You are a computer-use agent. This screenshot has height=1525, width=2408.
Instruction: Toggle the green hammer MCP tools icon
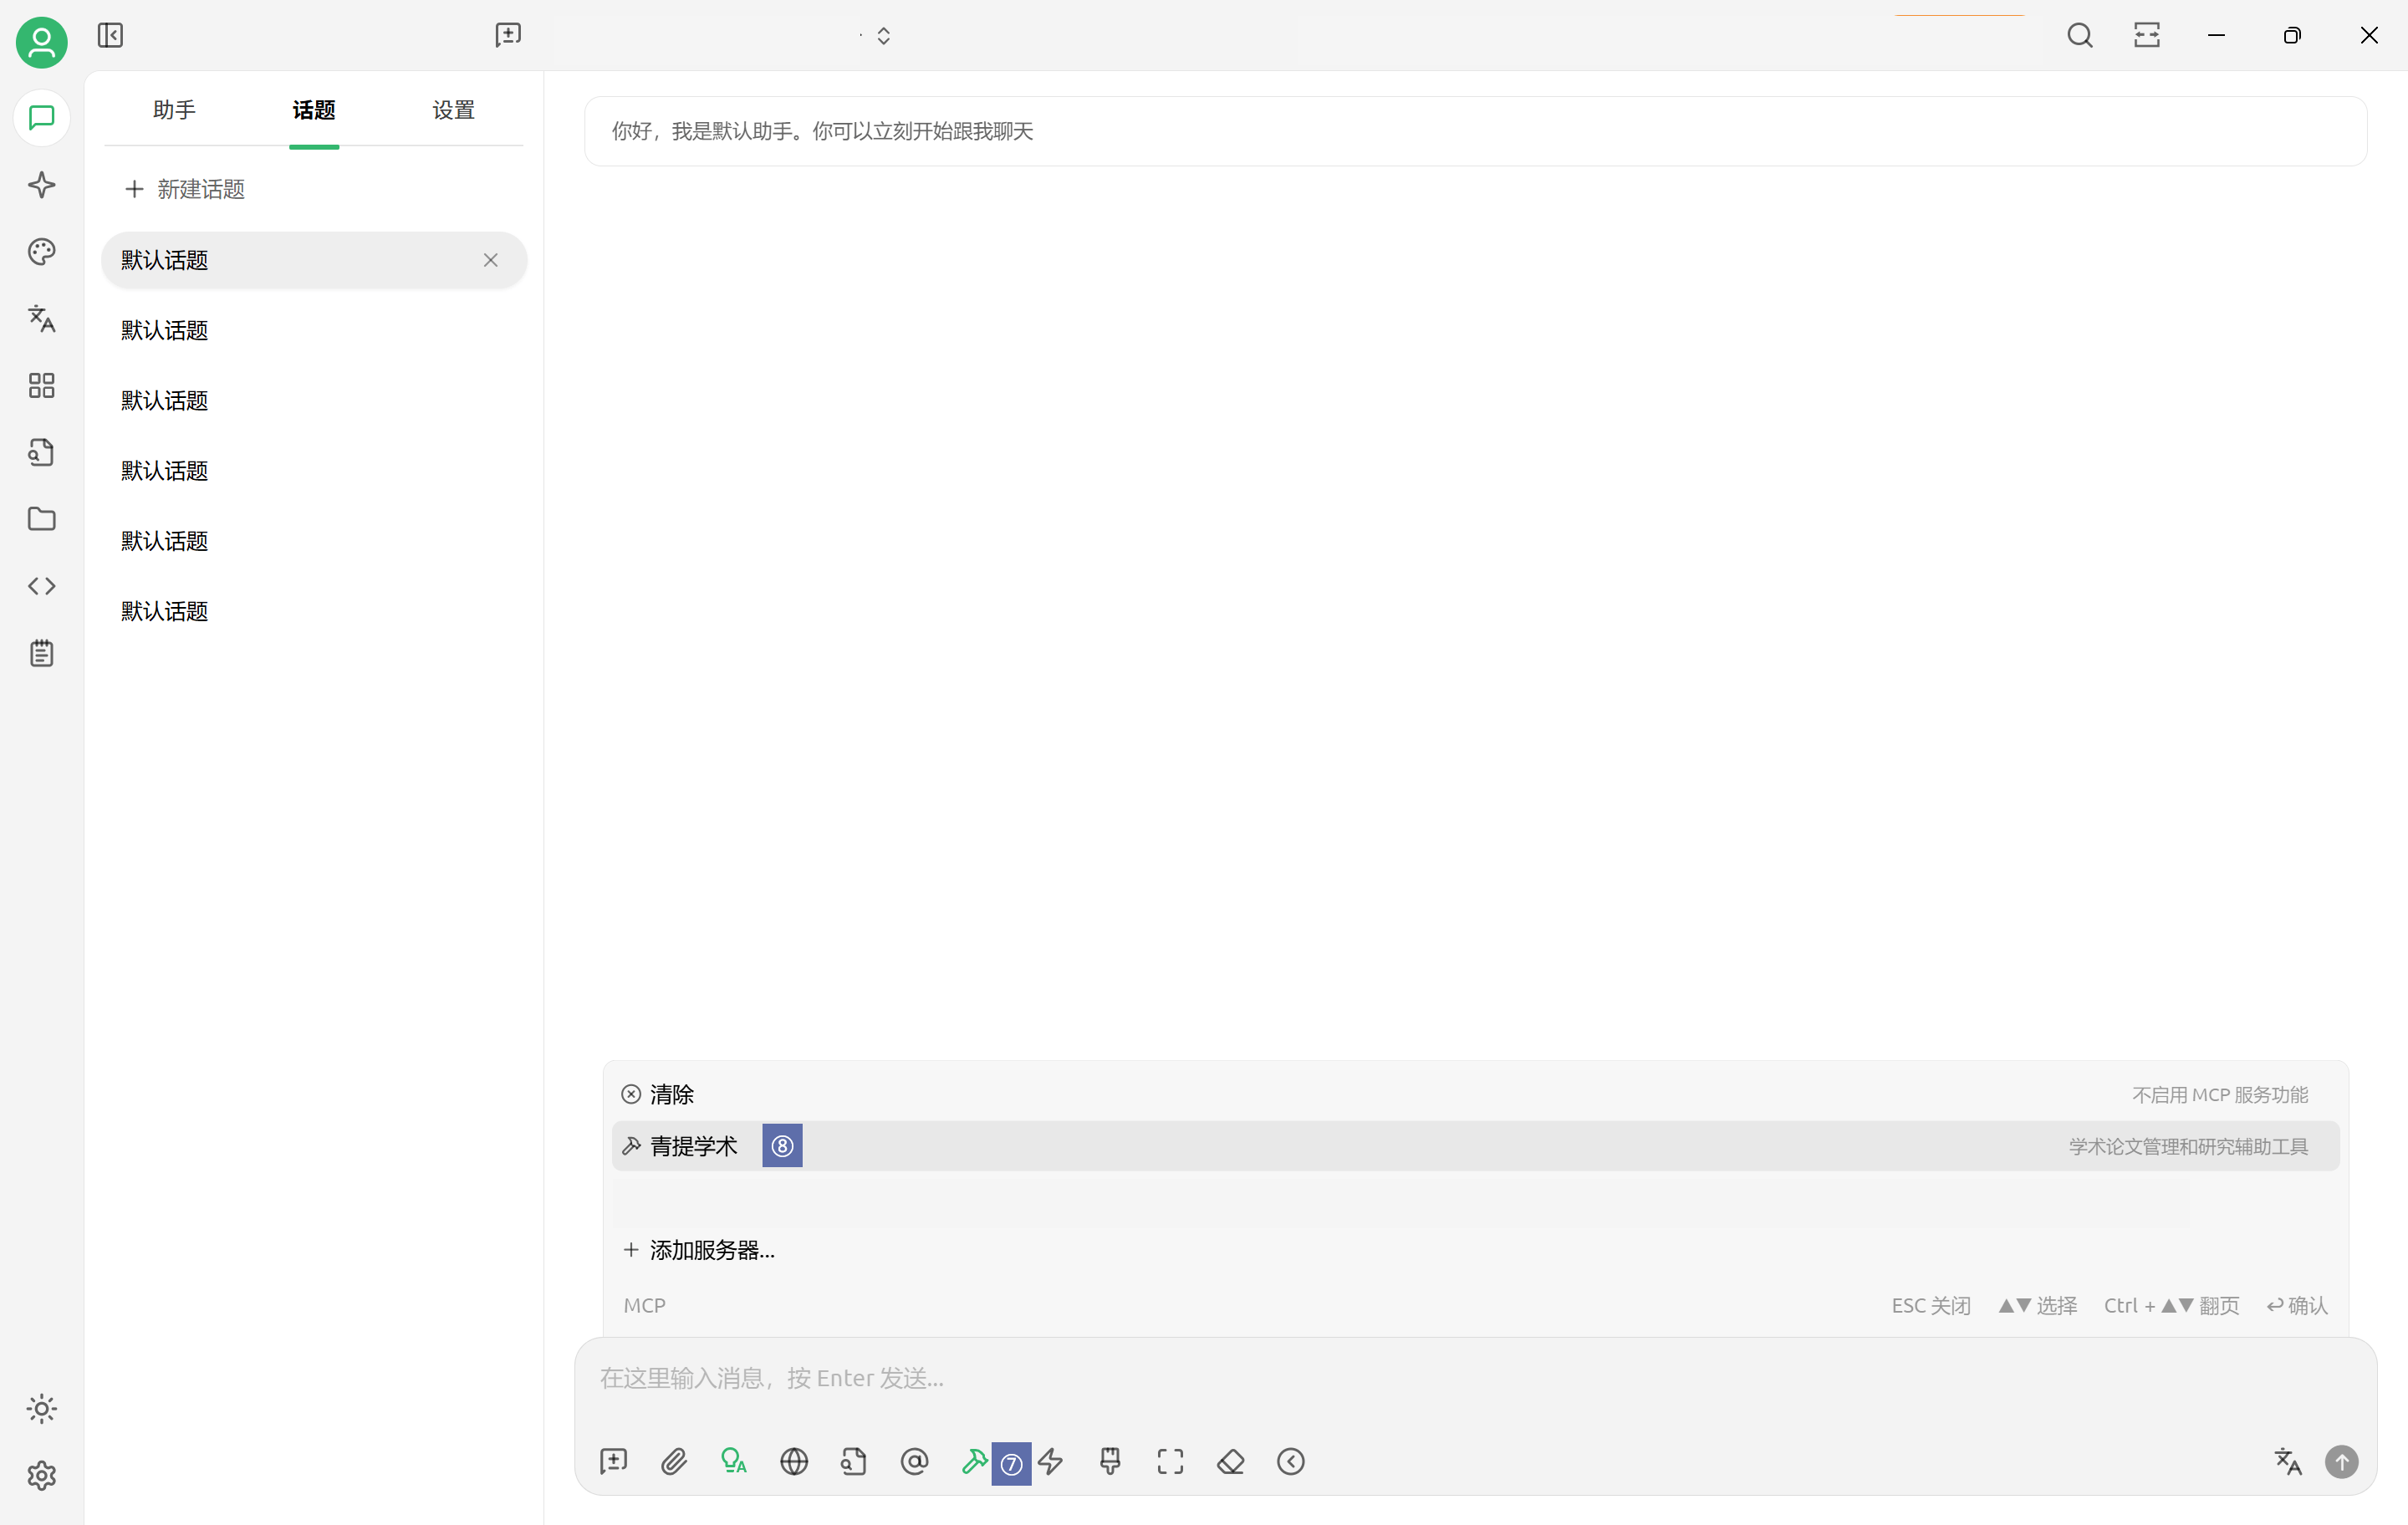pyautogui.click(x=974, y=1461)
